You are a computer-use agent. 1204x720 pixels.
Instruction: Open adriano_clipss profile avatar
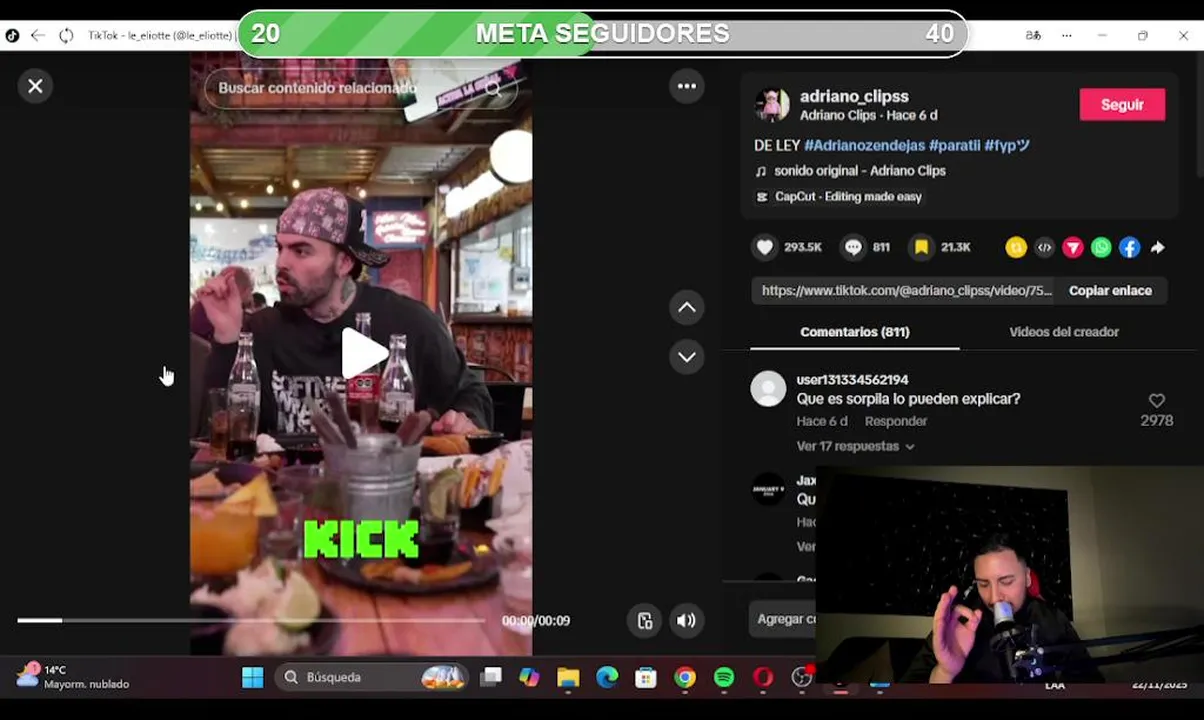[x=771, y=105]
